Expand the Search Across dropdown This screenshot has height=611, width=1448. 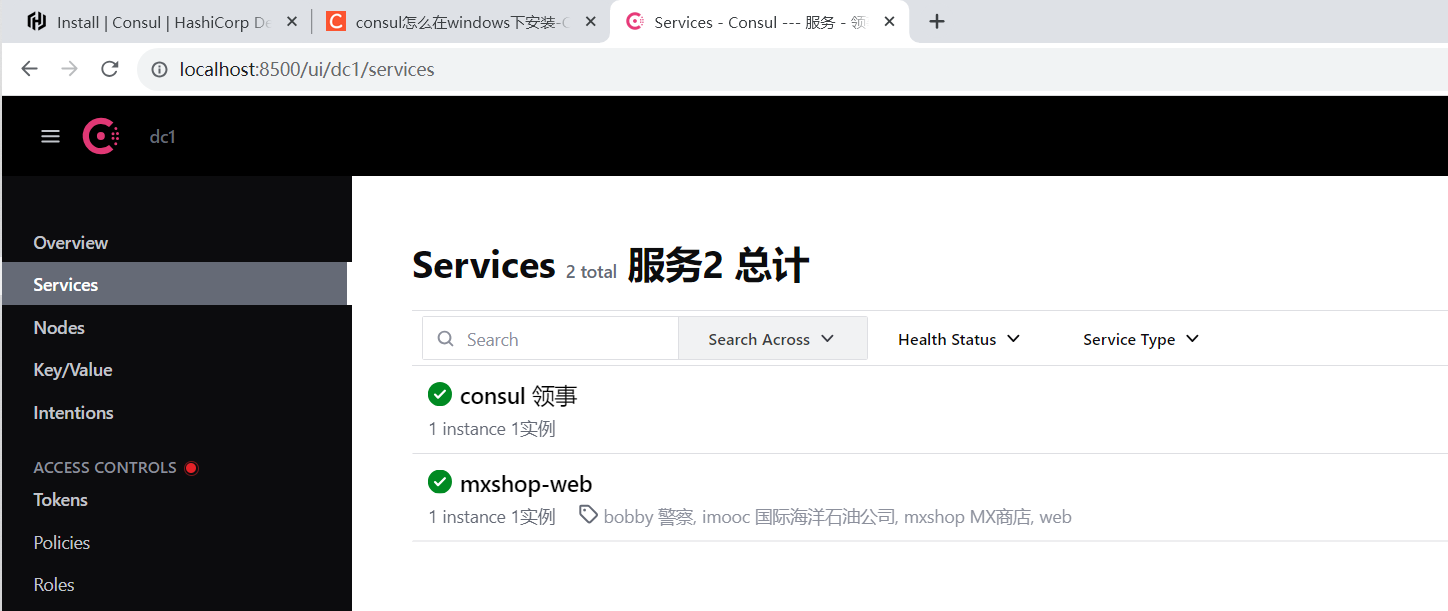coord(772,339)
